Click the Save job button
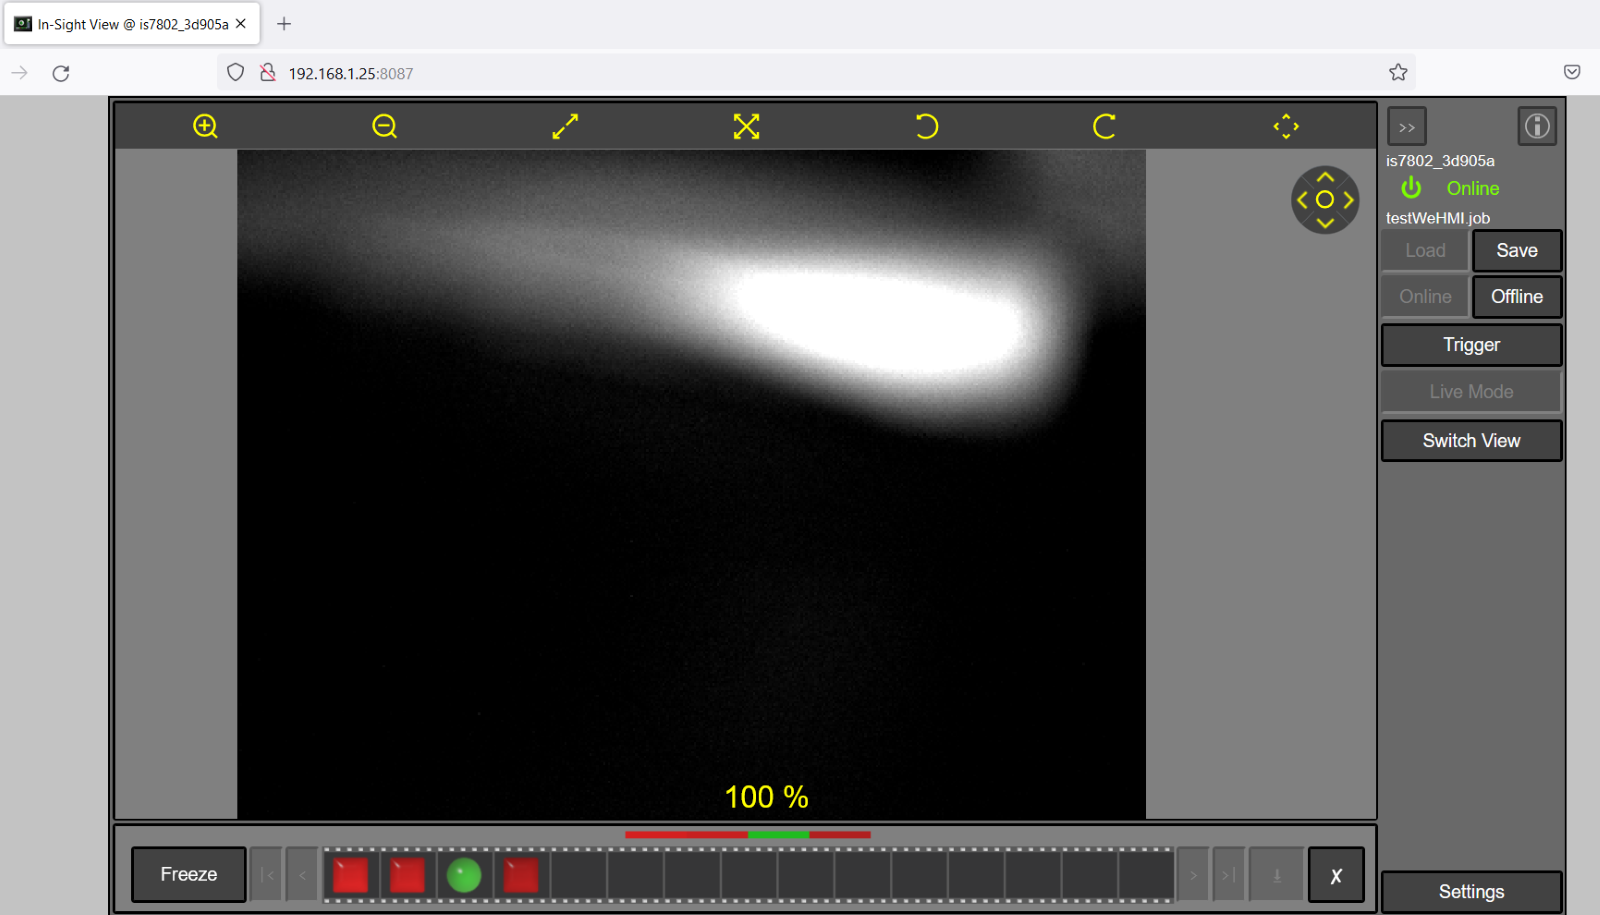 tap(1516, 251)
